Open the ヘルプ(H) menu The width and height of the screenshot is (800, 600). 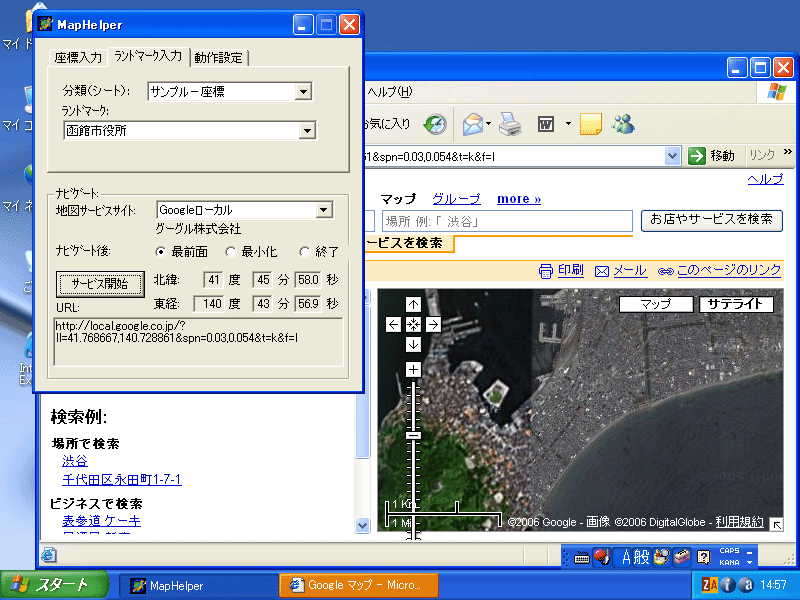click(x=389, y=92)
